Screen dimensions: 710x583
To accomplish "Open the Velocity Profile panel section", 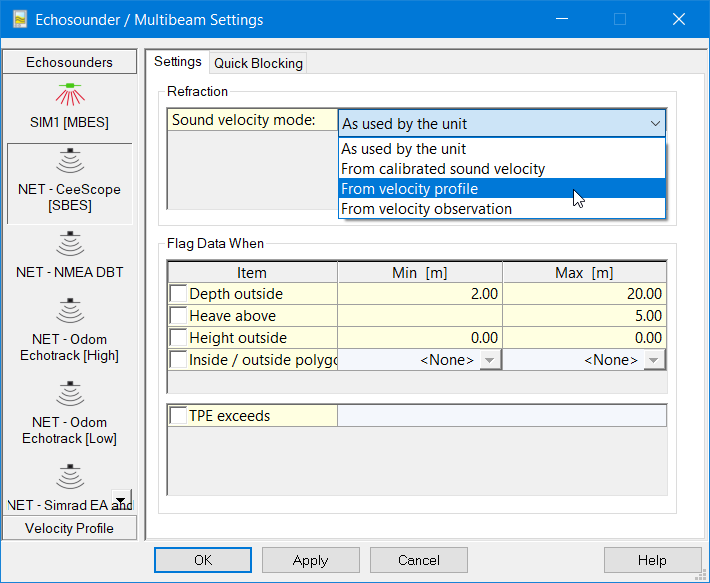I will 69,528.
